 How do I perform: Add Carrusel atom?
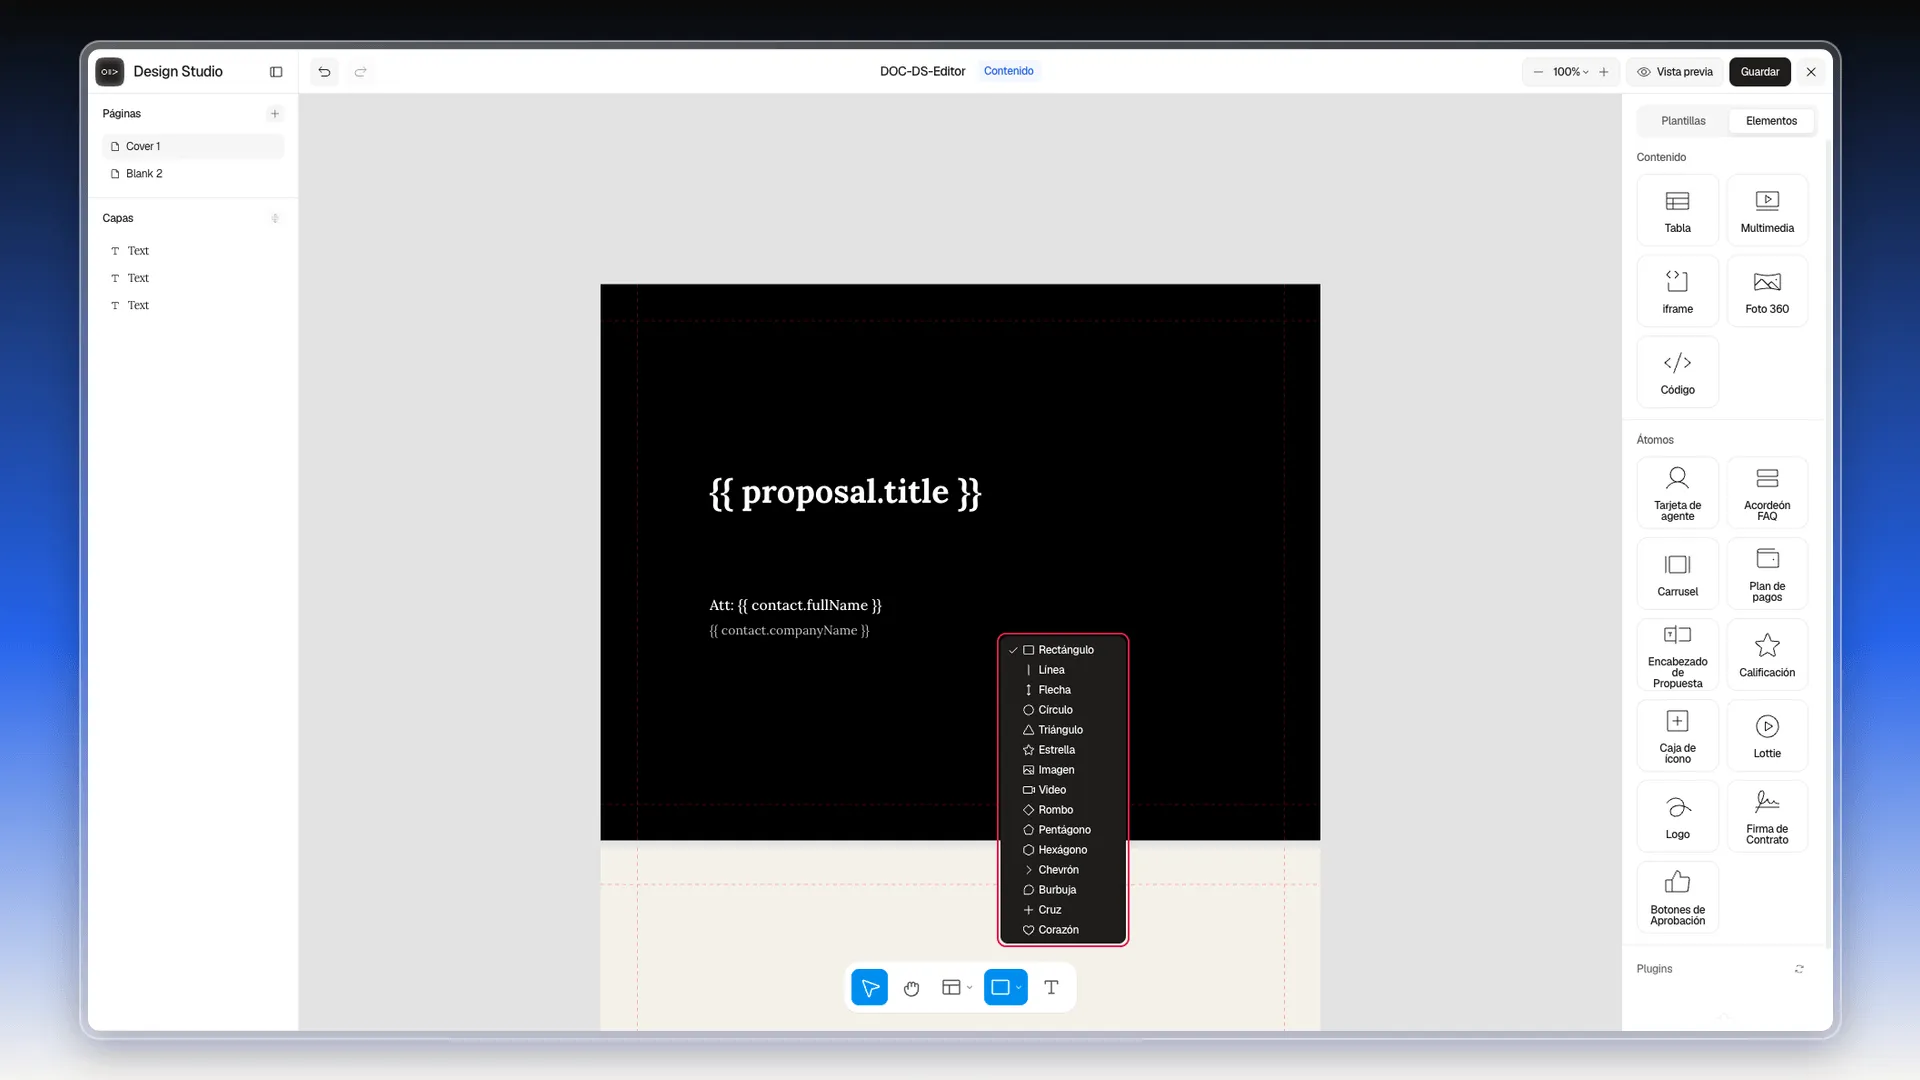coord(1677,575)
